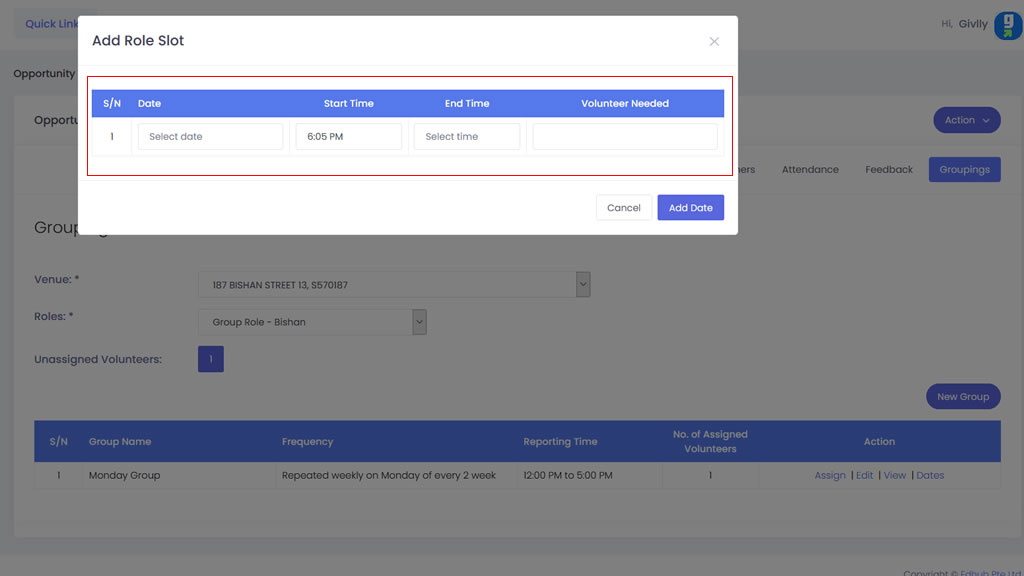
Task: Focus the Volunteer Needed input box
Action: coord(625,137)
